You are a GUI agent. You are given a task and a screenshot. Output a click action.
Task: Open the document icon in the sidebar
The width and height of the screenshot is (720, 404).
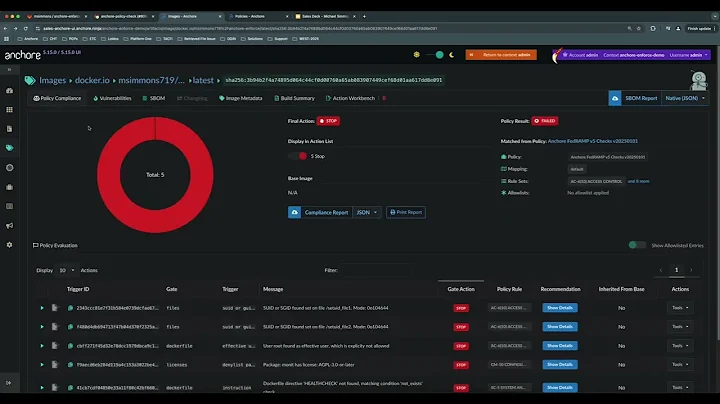(9, 129)
